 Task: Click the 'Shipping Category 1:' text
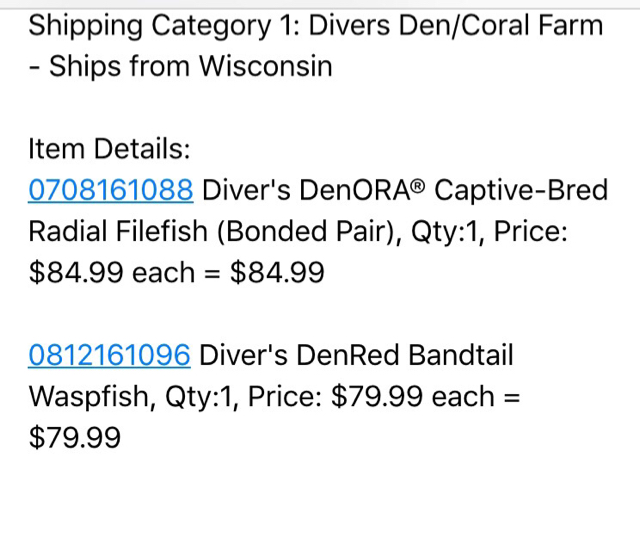coord(164,26)
